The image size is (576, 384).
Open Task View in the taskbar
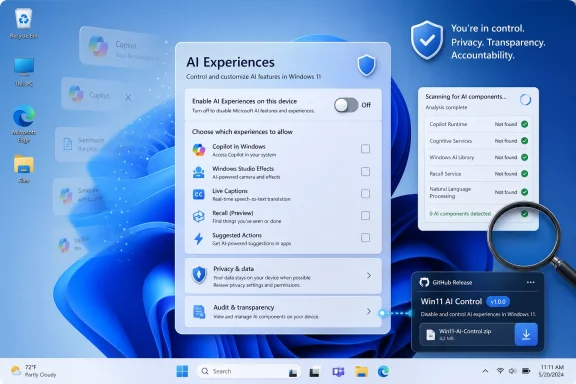click(314, 372)
